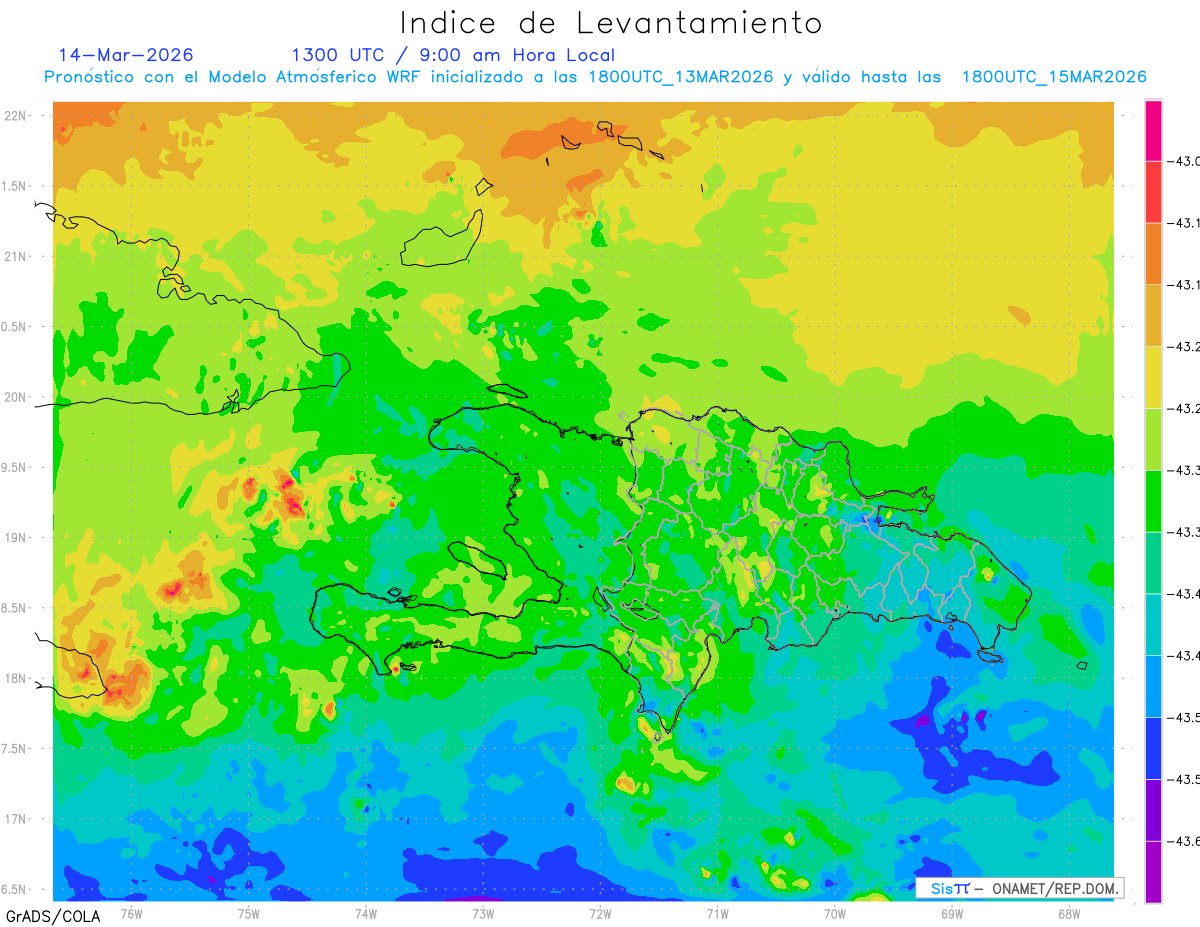Click the '19N' latitude label
Screen dimensions: 1200x927
click(x=17, y=538)
